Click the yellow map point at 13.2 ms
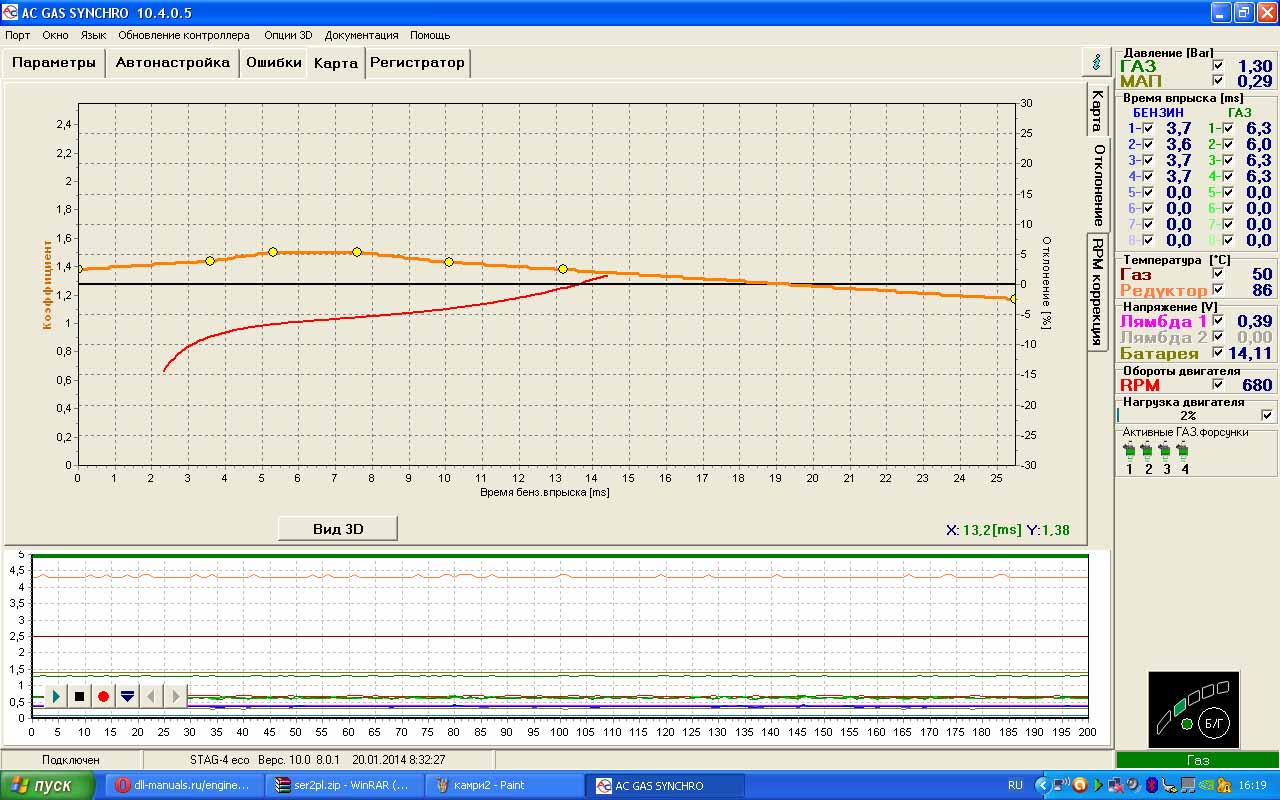Viewport: 1280px width, 800px height. point(563,269)
